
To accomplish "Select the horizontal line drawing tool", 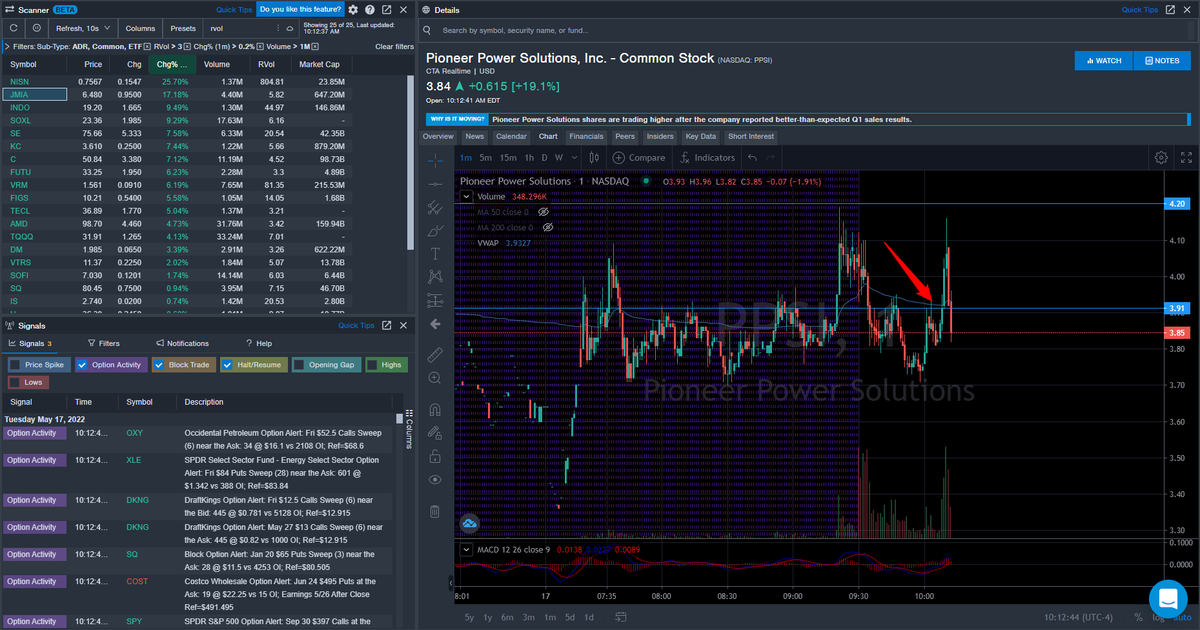I will [x=435, y=184].
